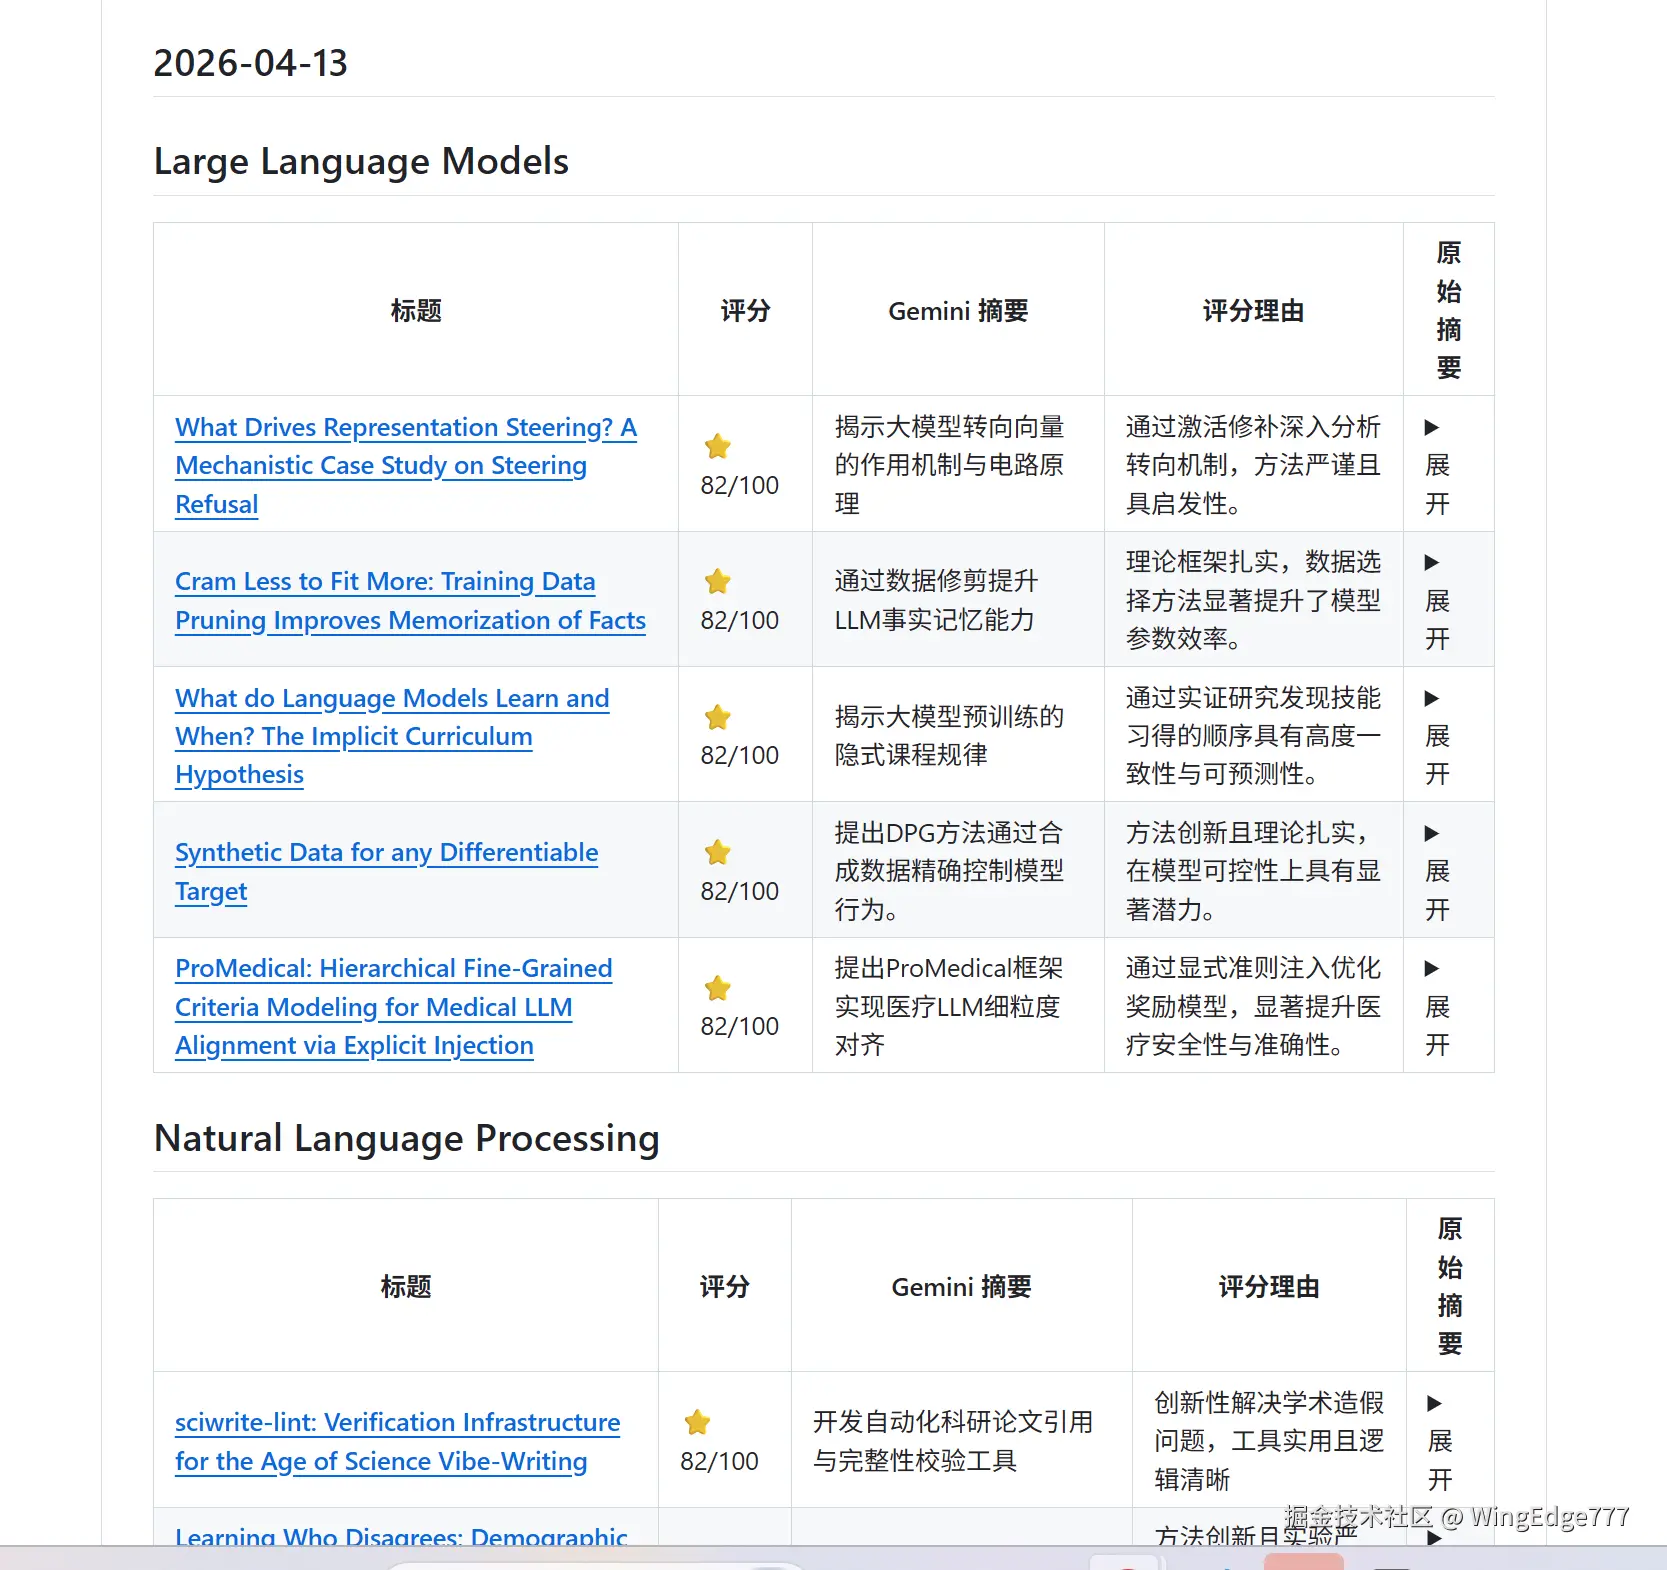Screen dimensions: 1667x1570
Task: Click the star icon in ProMedical row
Action: tap(718, 988)
